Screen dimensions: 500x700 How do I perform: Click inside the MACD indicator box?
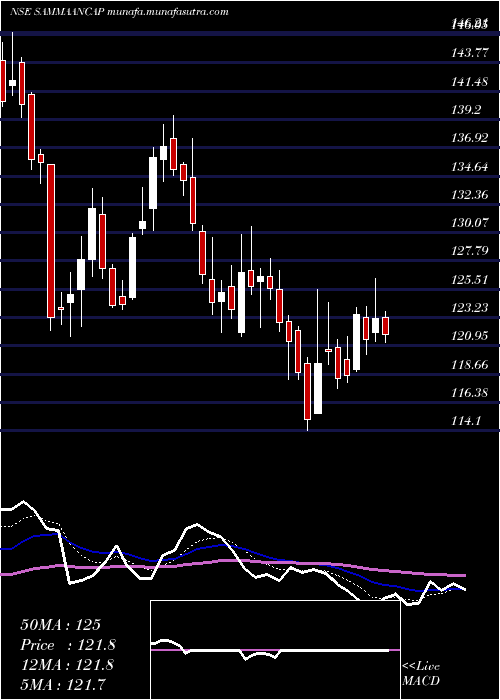[275, 650]
